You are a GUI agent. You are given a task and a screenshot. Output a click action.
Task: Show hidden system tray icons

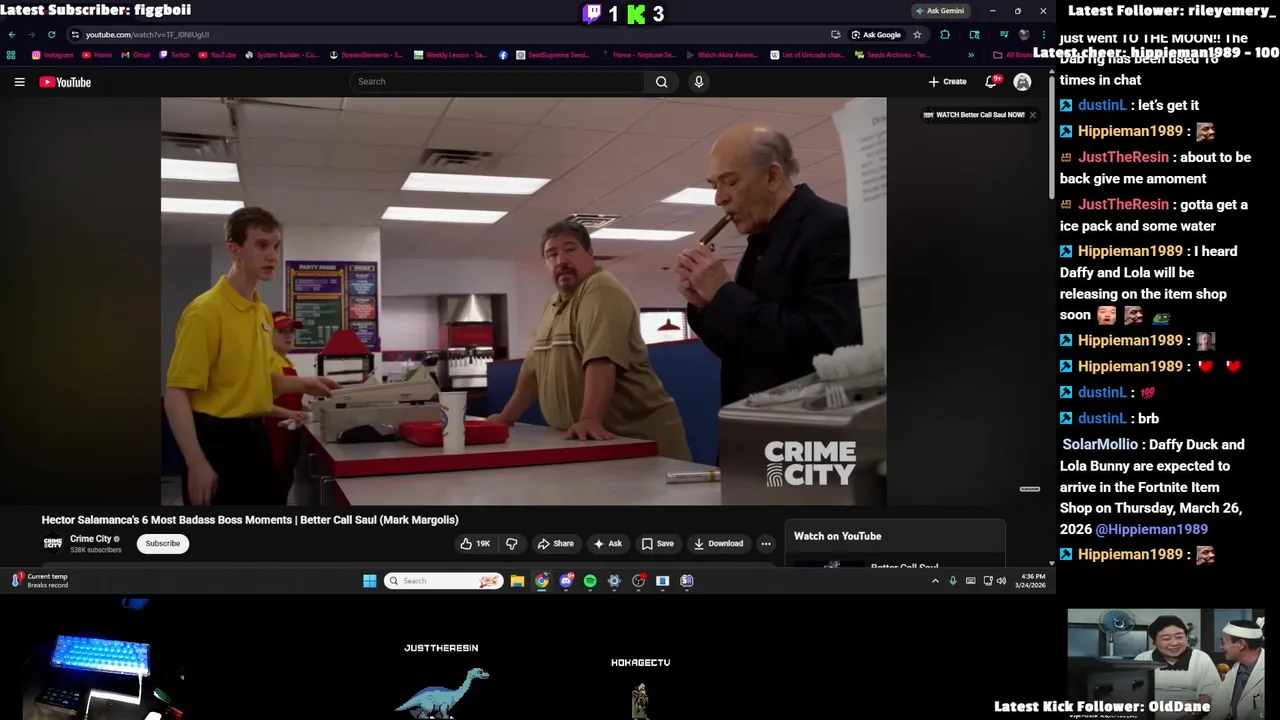click(935, 581)
